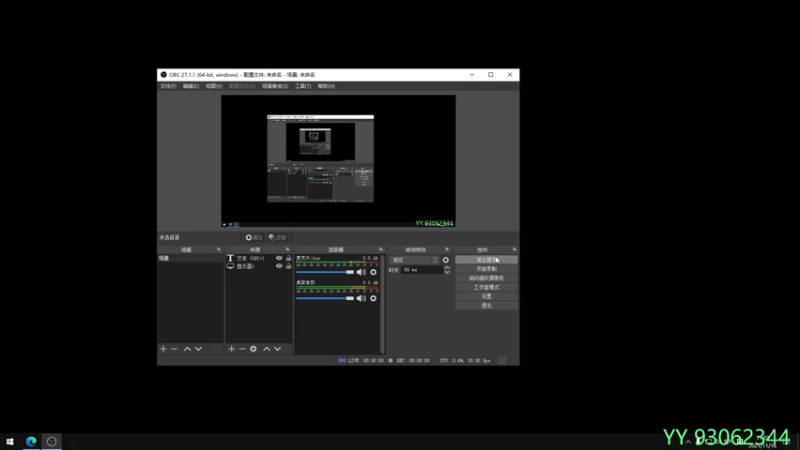Adjust the microphone/Aux volume slider

click(325, 272)
